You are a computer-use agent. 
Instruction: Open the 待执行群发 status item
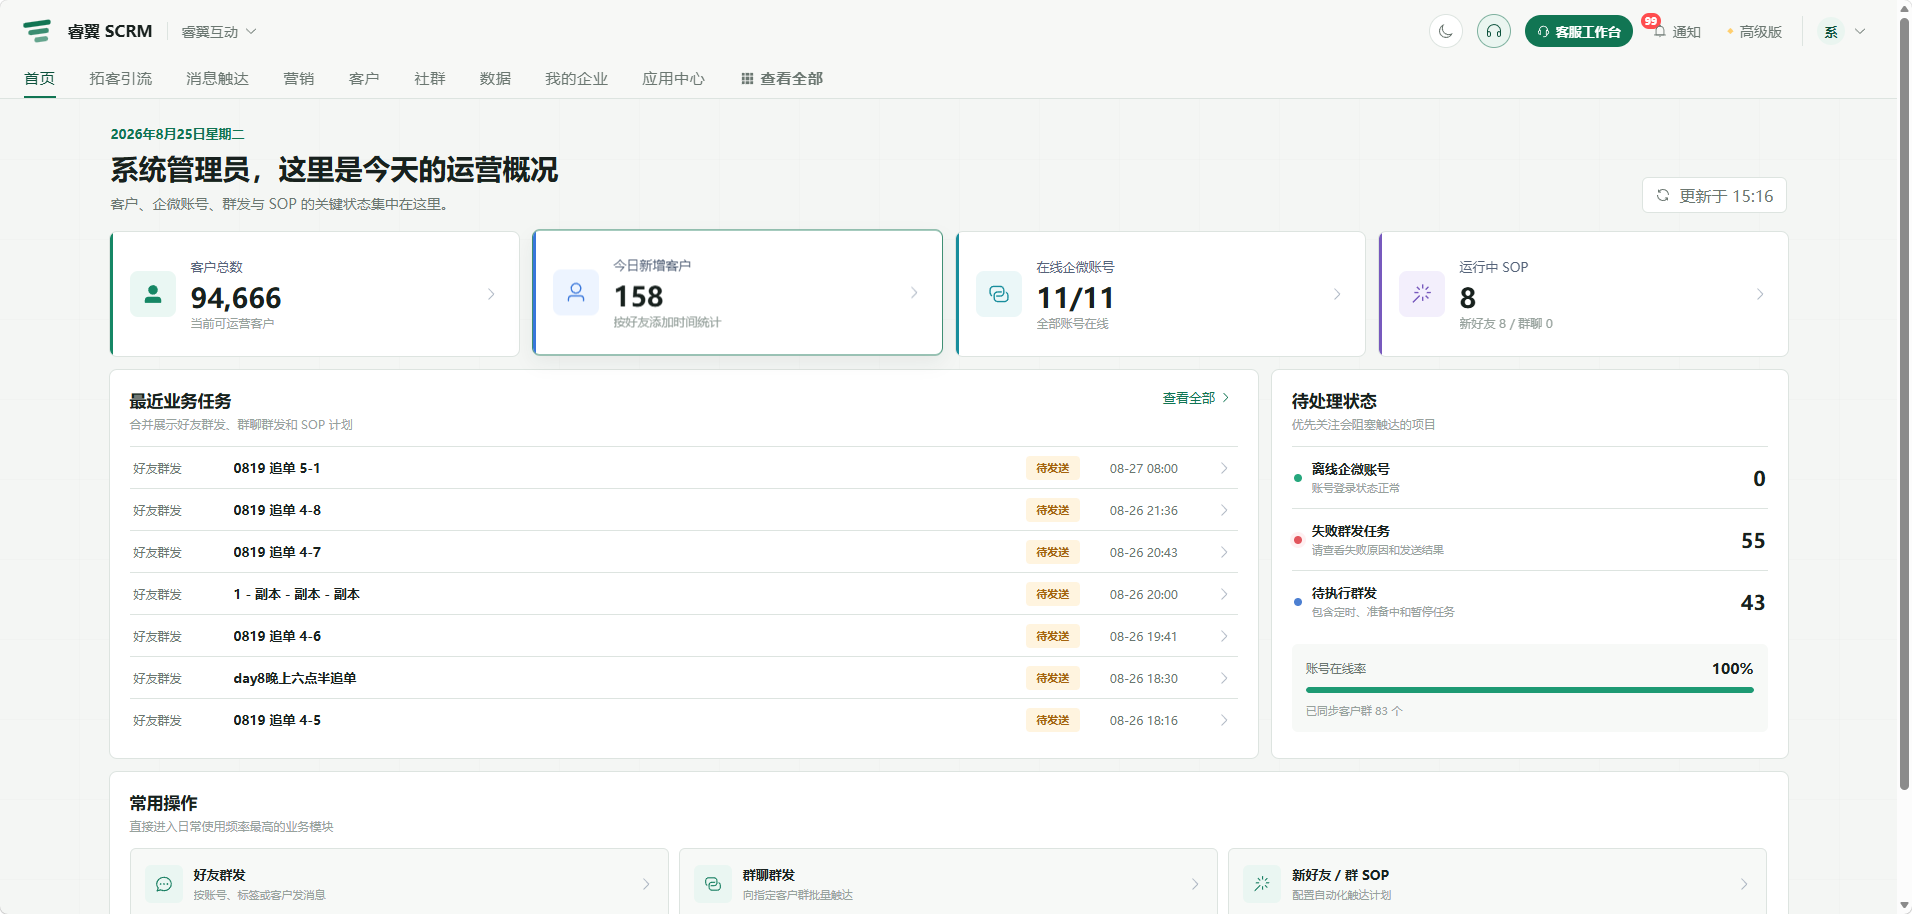(1530, 602)
